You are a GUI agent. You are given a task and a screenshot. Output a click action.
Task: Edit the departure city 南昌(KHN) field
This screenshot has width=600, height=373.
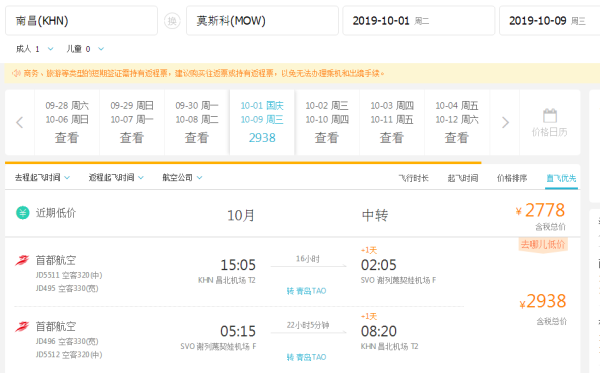click(81, 21)
